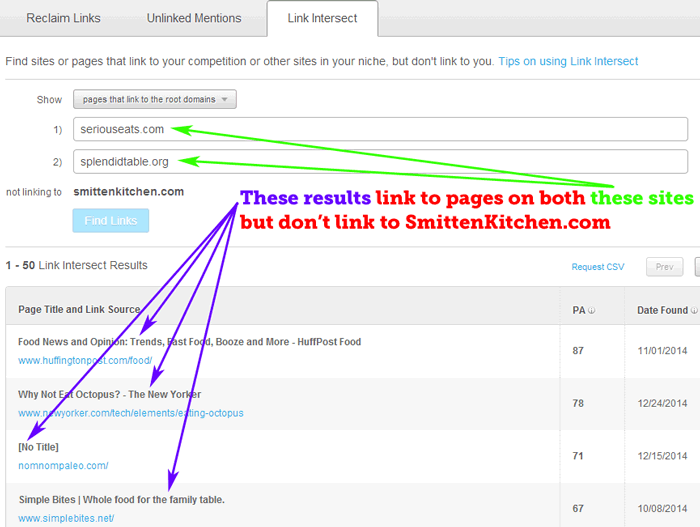Select the Why Not Eat Octopus title

pos(109,394)
